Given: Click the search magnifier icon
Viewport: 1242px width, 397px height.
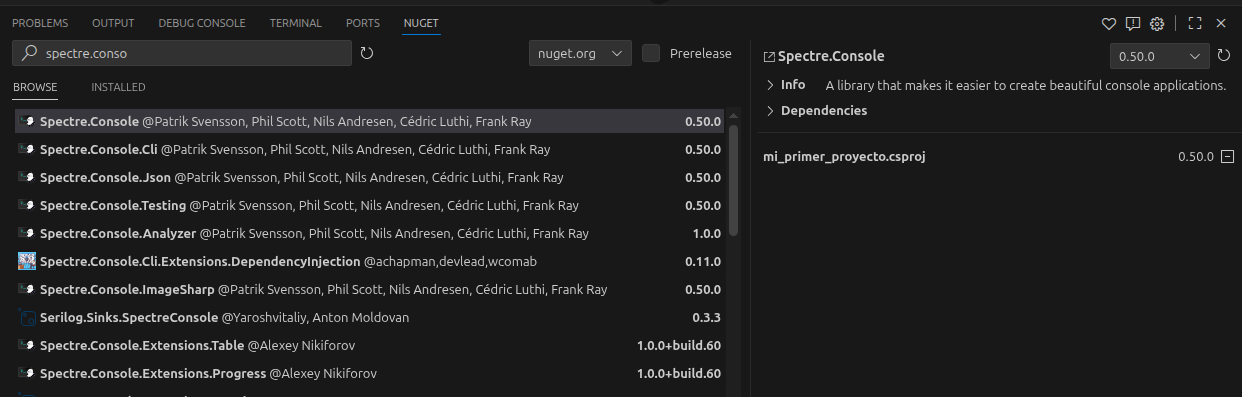Looking at the screenshot, I should click(x=29, y=53).
